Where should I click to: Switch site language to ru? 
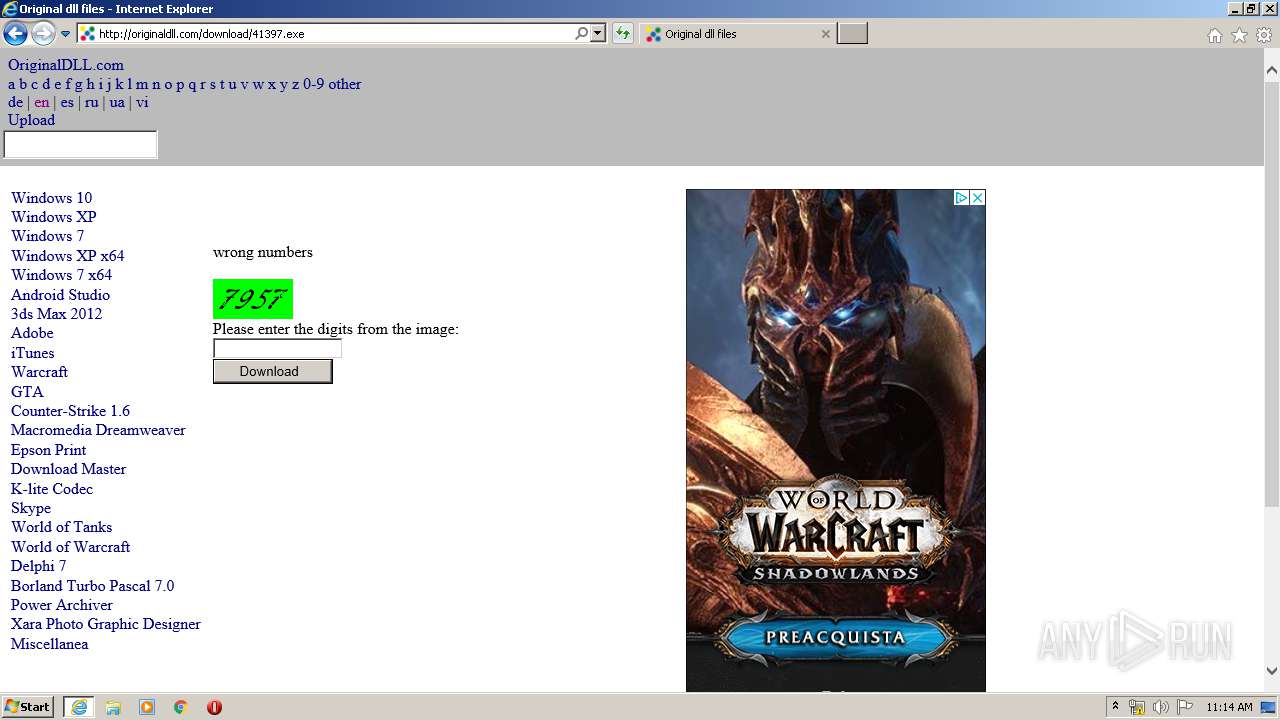(91, 102)
